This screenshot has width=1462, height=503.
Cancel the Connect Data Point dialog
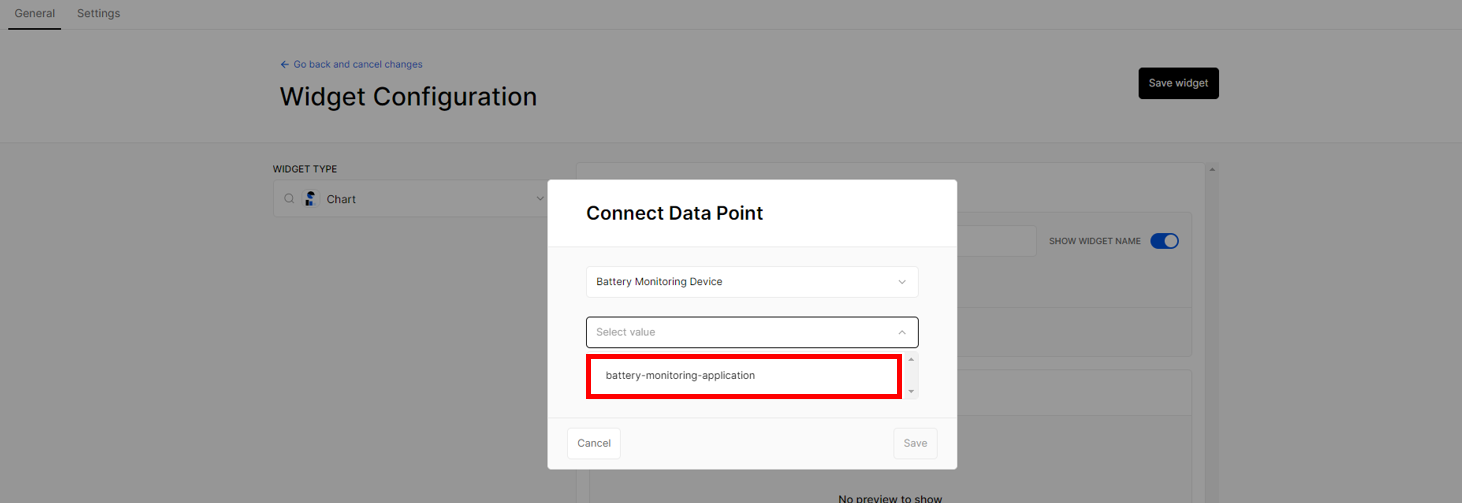coord(594,444)
